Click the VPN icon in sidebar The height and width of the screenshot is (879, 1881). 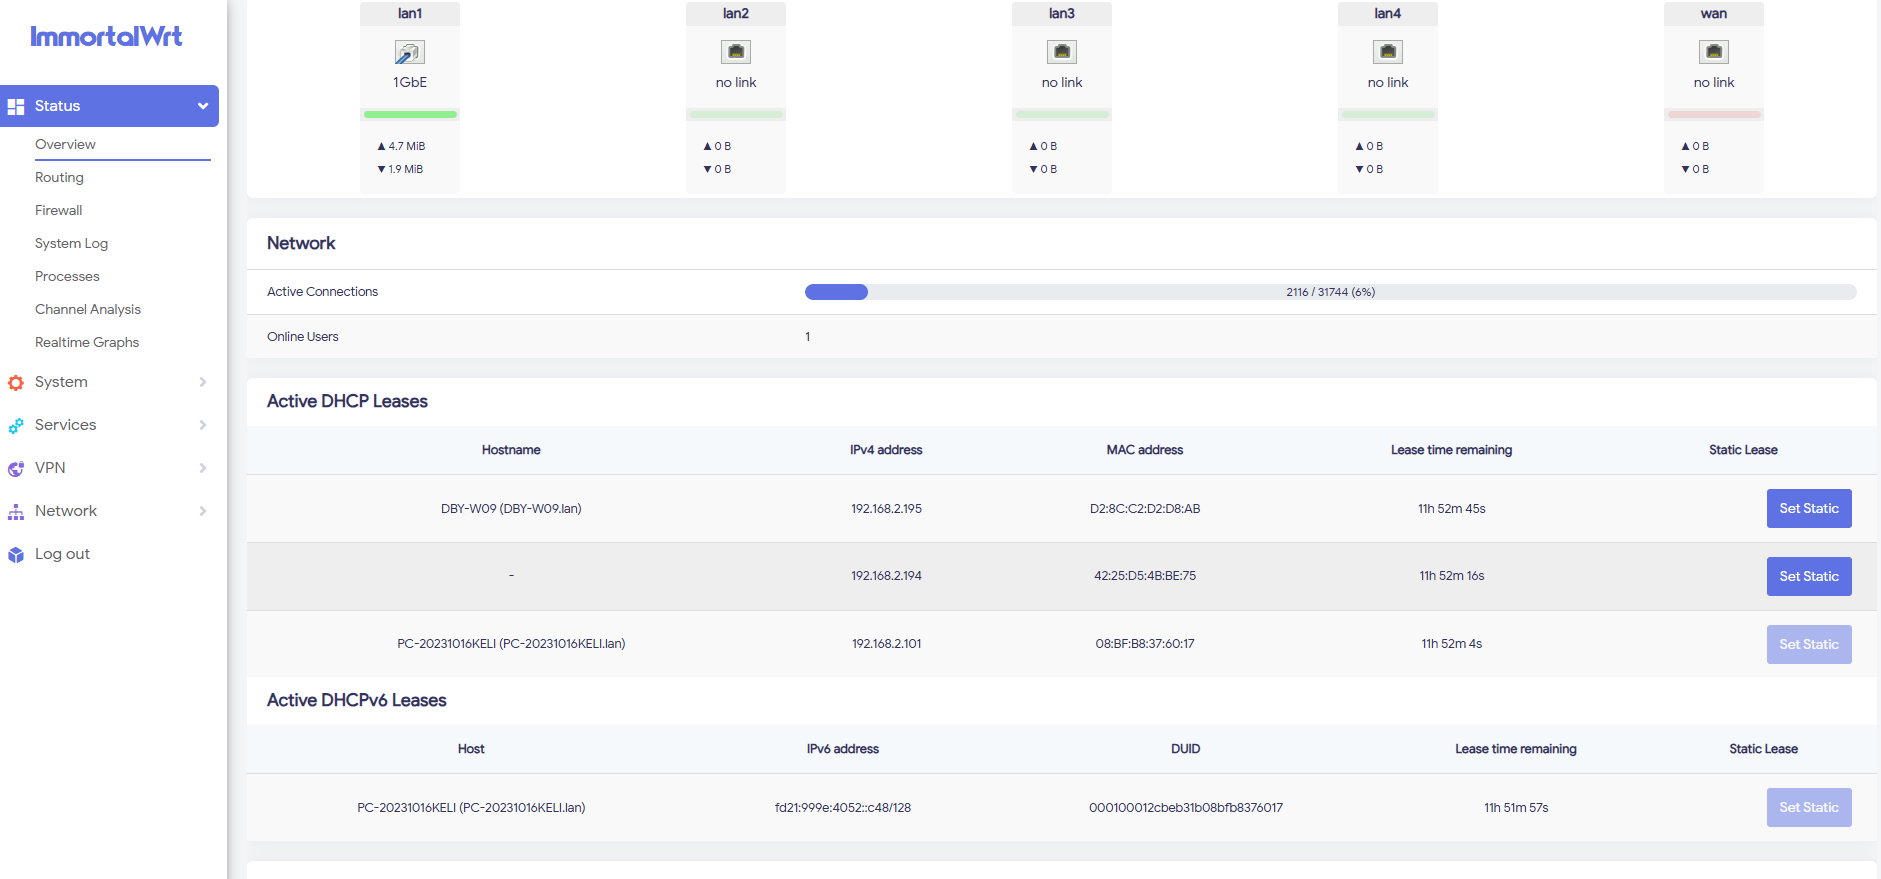16,468
